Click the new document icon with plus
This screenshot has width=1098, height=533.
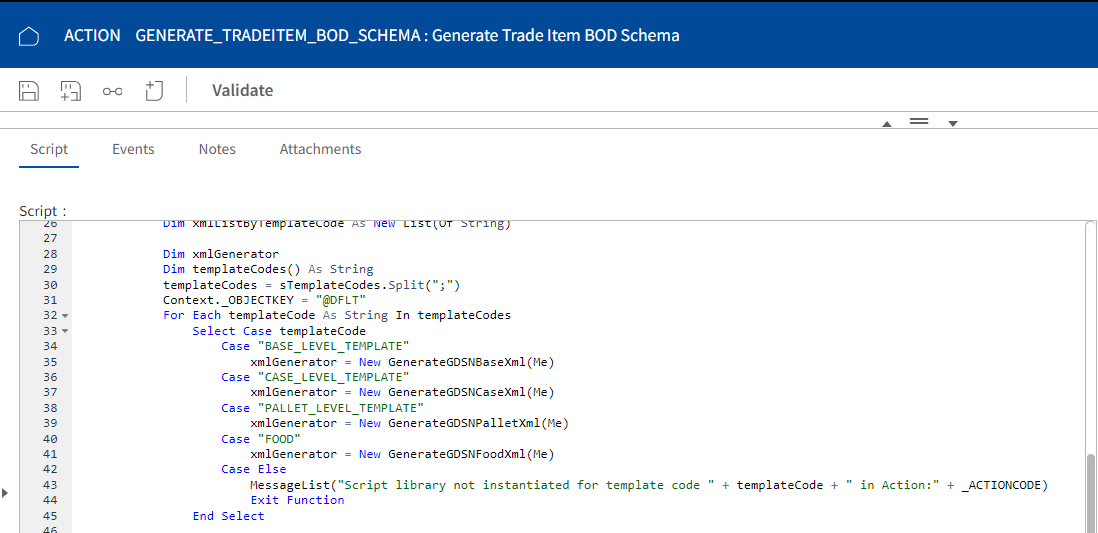click(x=154, y=91)
